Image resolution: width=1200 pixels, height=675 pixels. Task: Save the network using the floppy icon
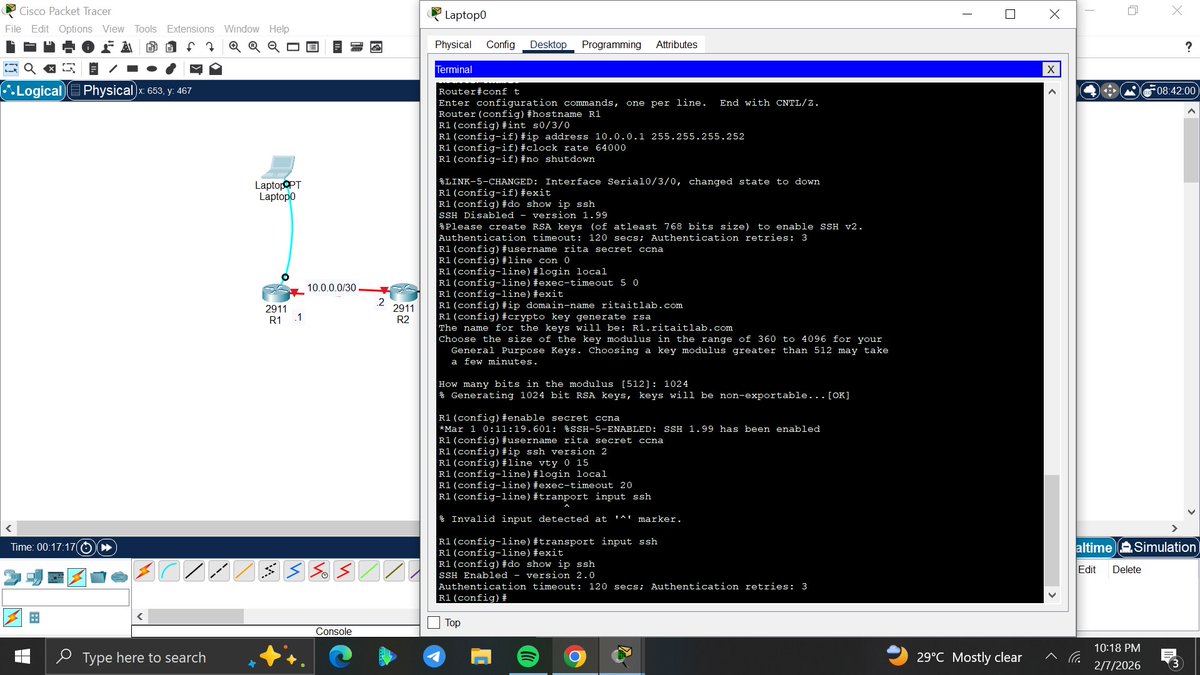pos(49,47)
